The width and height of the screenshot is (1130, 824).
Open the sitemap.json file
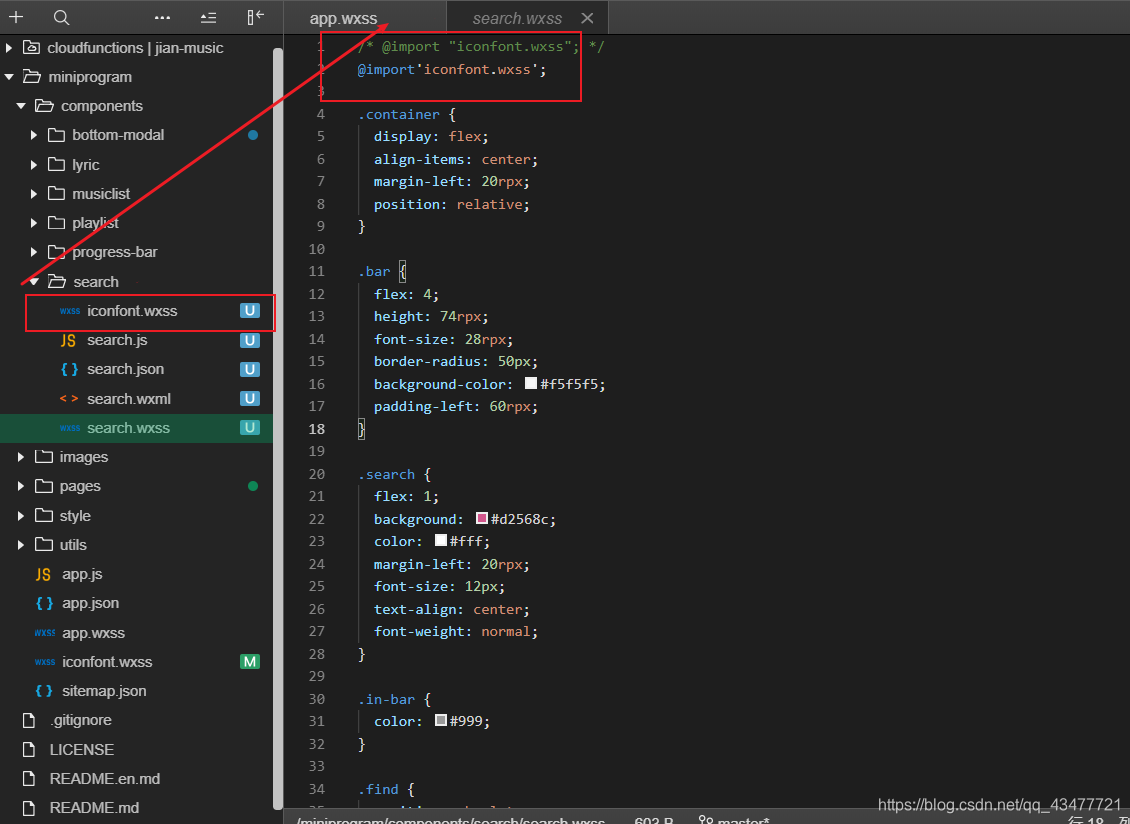pos(104,691)
